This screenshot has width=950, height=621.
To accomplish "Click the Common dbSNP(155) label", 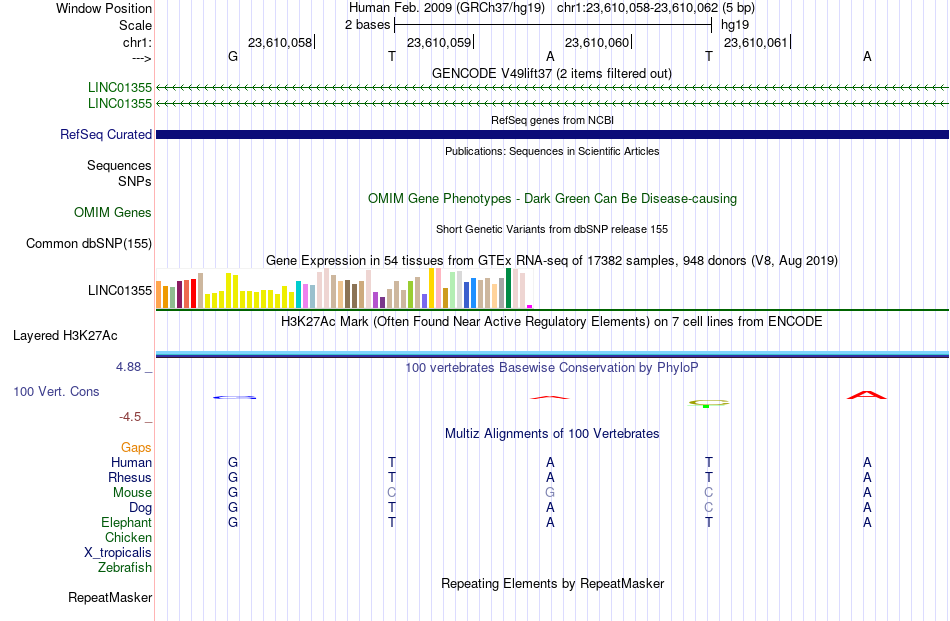I will [x=89, y=244].
